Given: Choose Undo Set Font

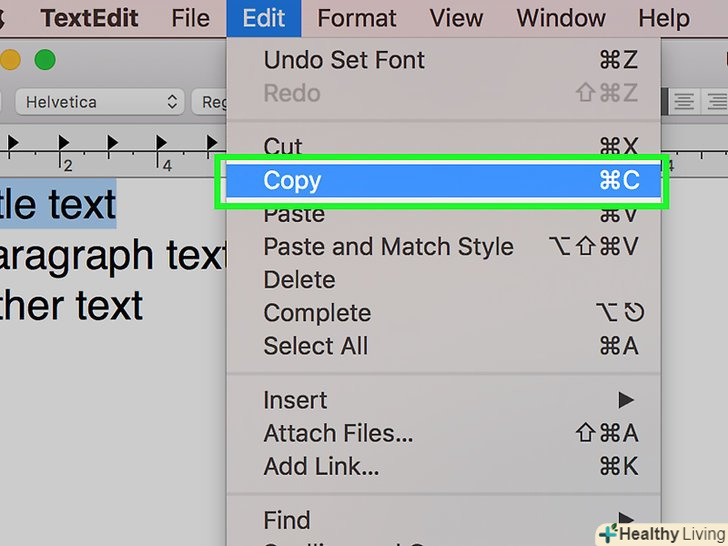Looking at the screenshot, I should click(x=443, y=60).
